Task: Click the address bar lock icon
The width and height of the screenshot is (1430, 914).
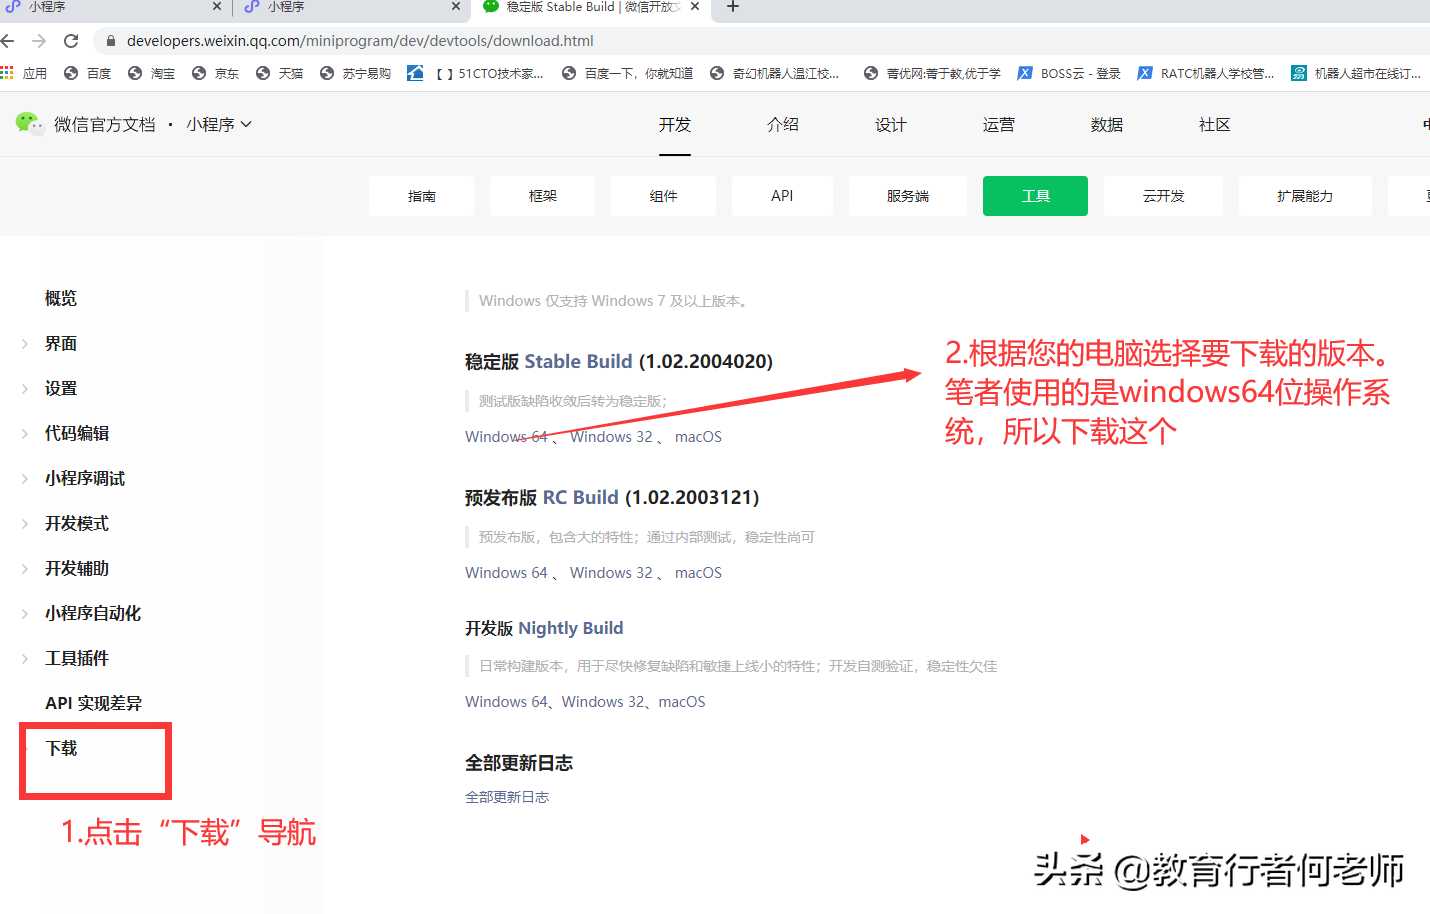Action: pos(111,41)
